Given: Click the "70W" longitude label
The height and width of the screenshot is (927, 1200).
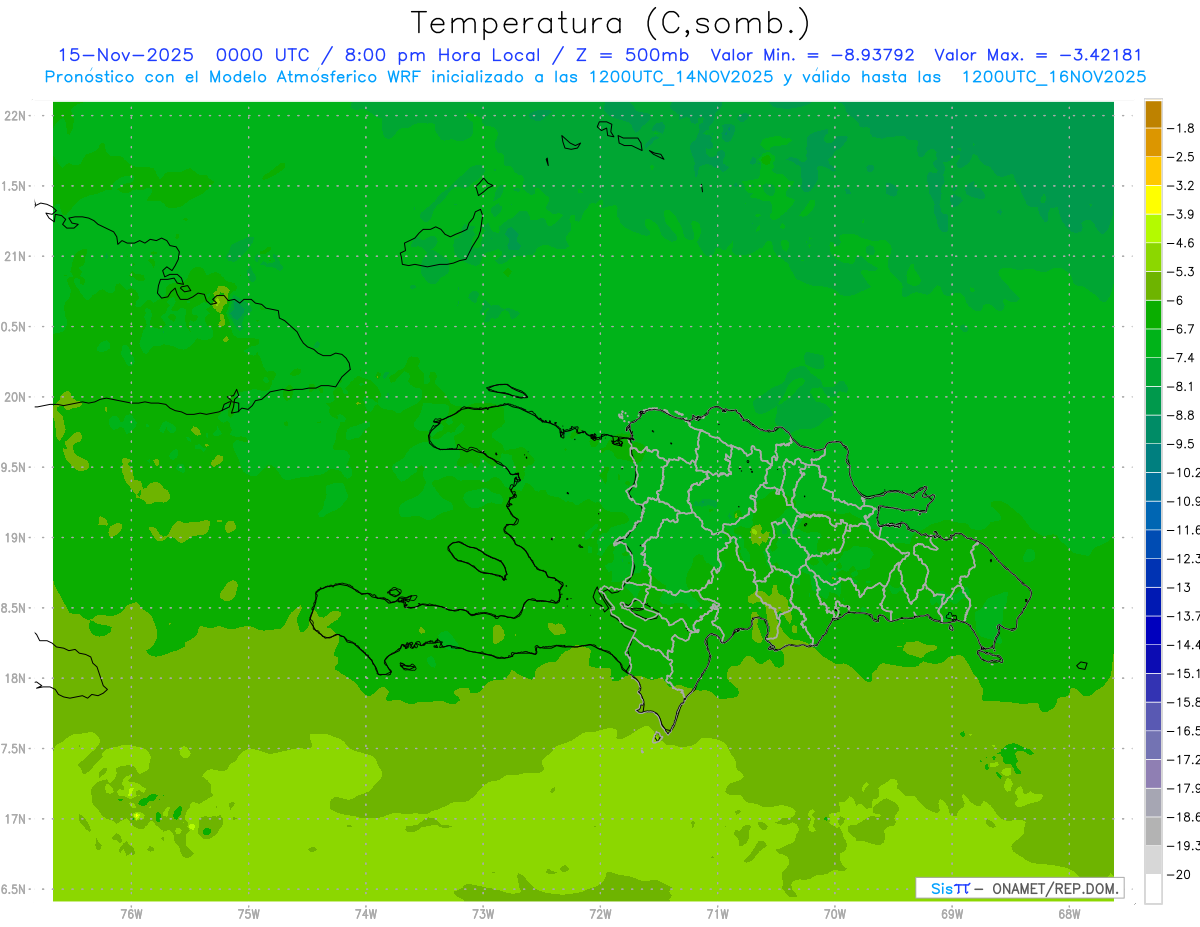Looking at the screenshot, I should [x=835, y=914].
